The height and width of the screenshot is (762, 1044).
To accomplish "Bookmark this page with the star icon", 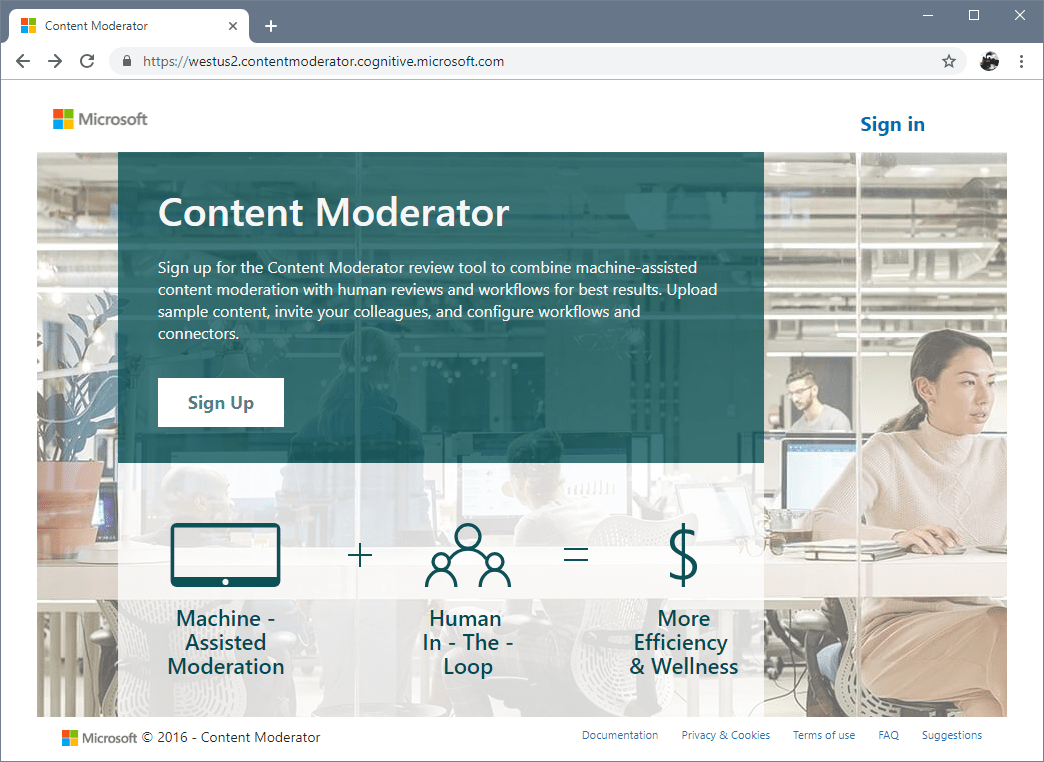I will coord(949,61).
